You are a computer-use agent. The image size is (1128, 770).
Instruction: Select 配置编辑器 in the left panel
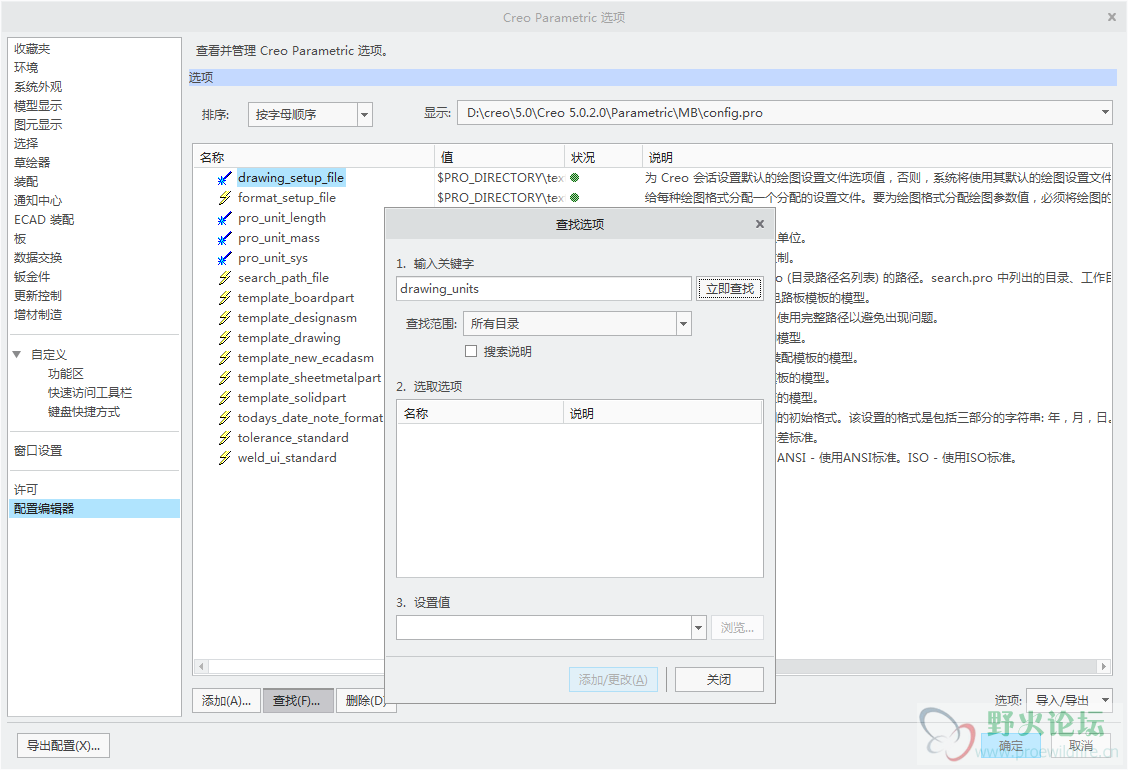94,509
